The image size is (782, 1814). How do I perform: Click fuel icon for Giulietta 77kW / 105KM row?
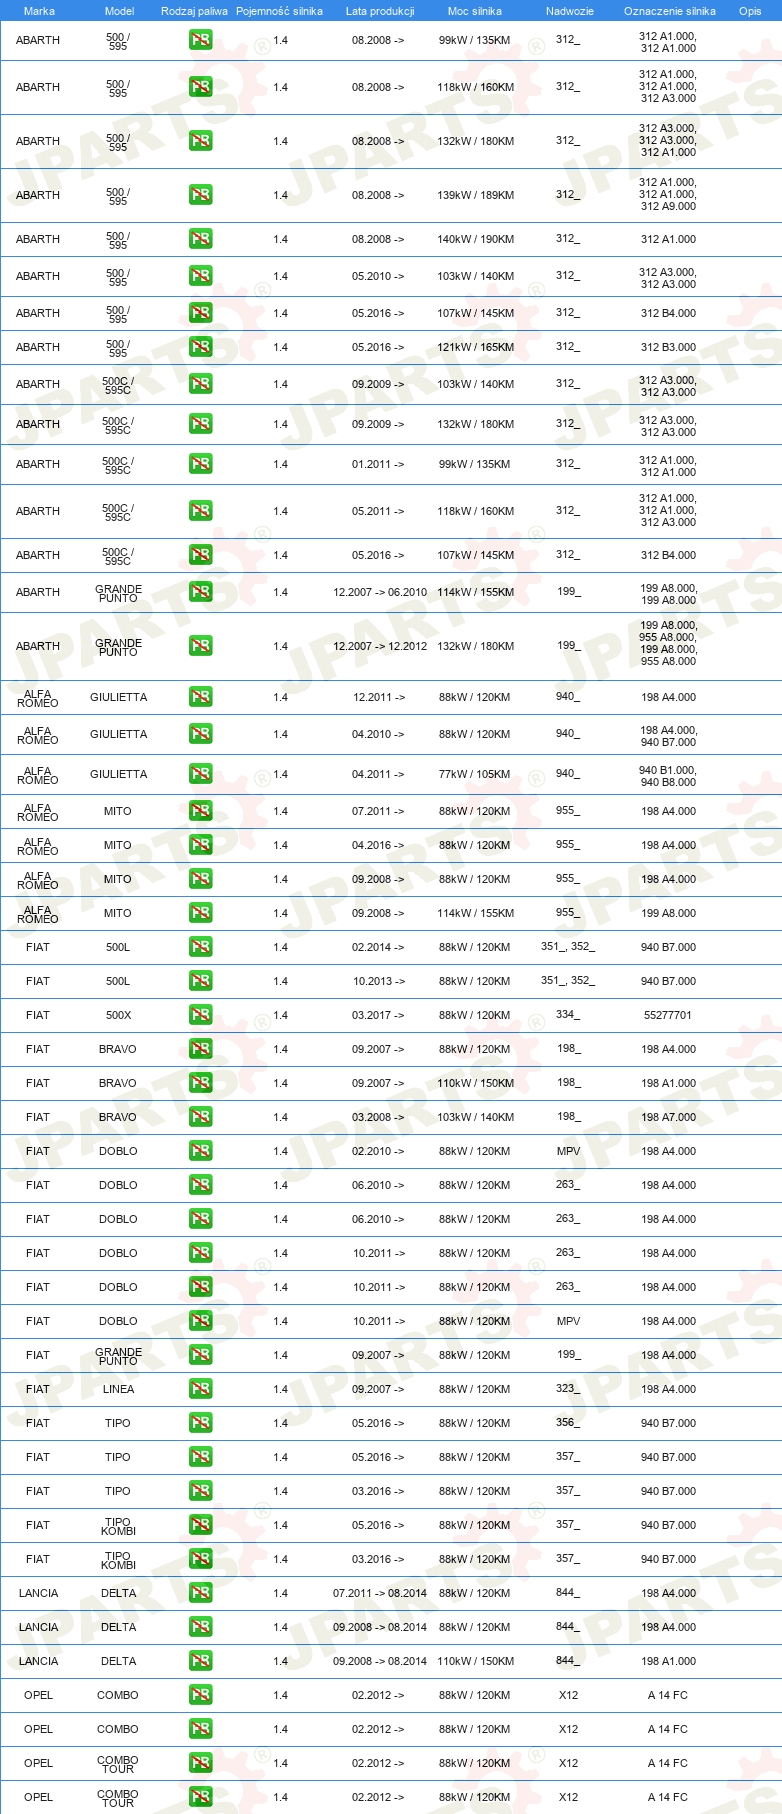[201, 774]
